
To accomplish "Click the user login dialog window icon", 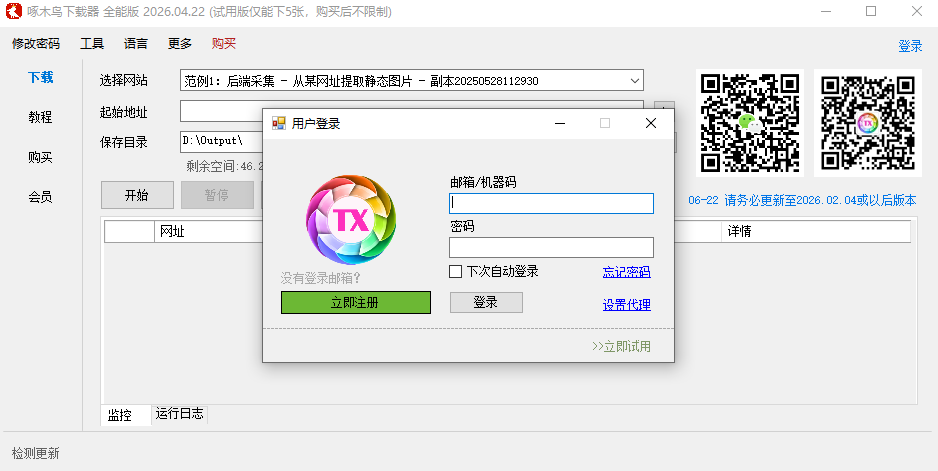I will click(x=279, y=123).
